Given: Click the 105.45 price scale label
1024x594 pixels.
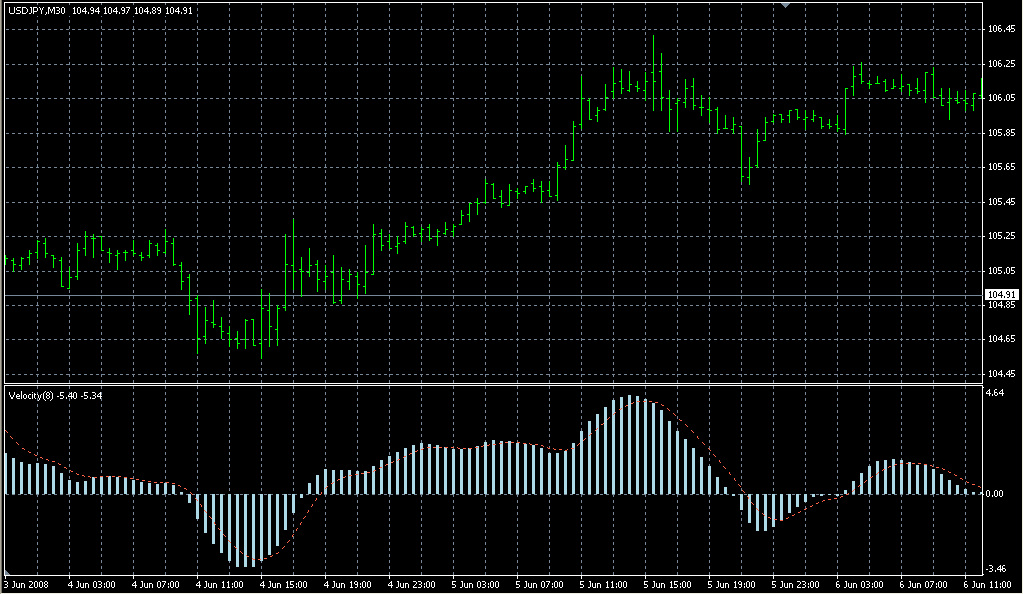Looking at the screenshot, I should [1001, 202].
